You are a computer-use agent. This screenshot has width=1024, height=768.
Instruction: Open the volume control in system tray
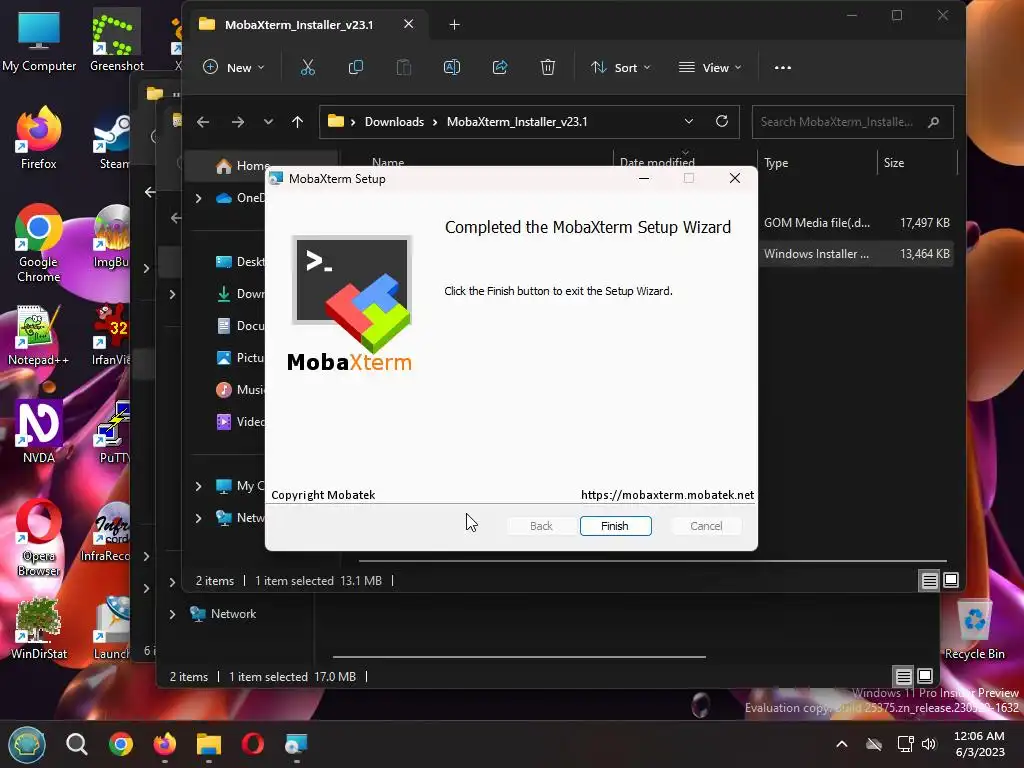tap(929, 744)
